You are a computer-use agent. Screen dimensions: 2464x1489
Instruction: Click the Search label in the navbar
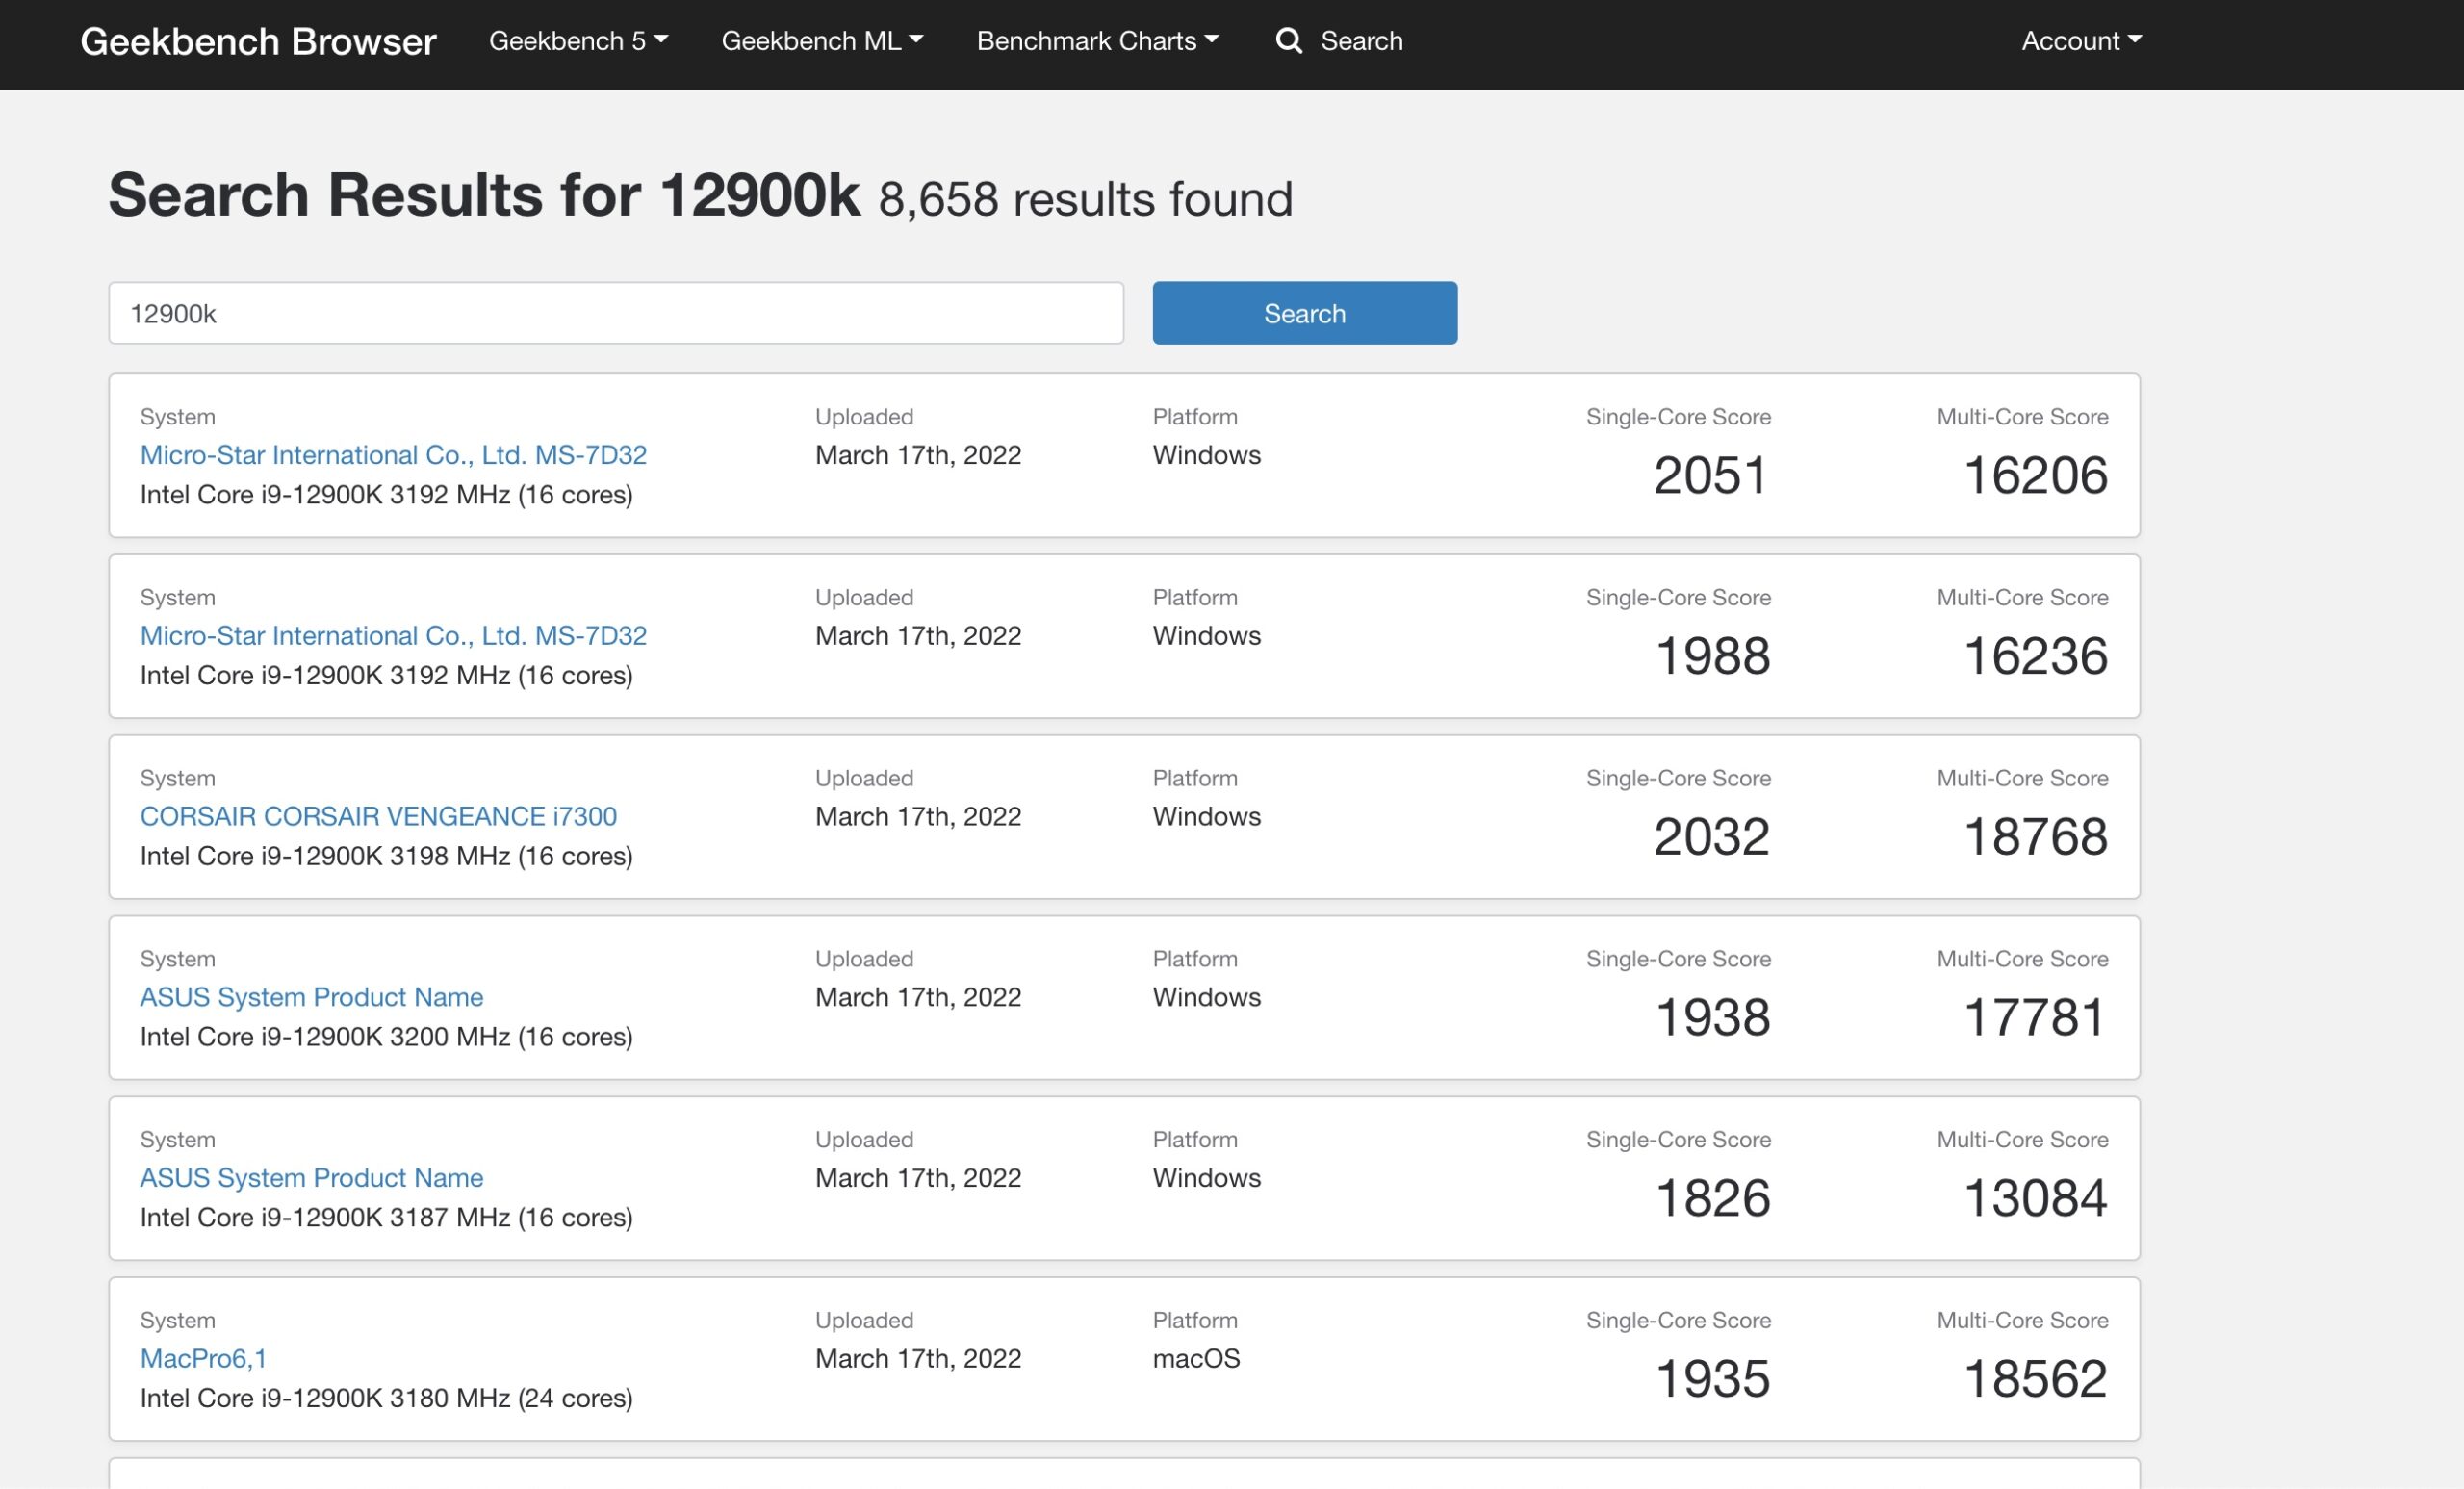[1361, 41]
